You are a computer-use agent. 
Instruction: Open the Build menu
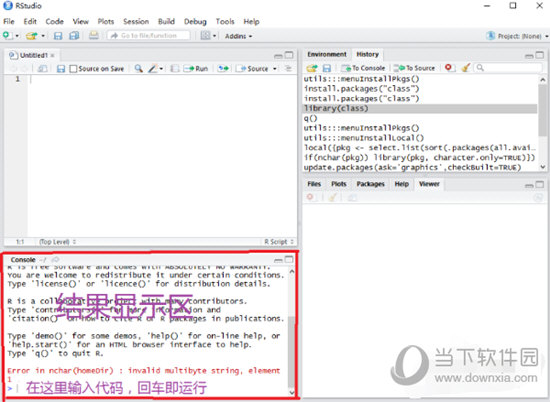pyautogui.click(x=166, y=21)
